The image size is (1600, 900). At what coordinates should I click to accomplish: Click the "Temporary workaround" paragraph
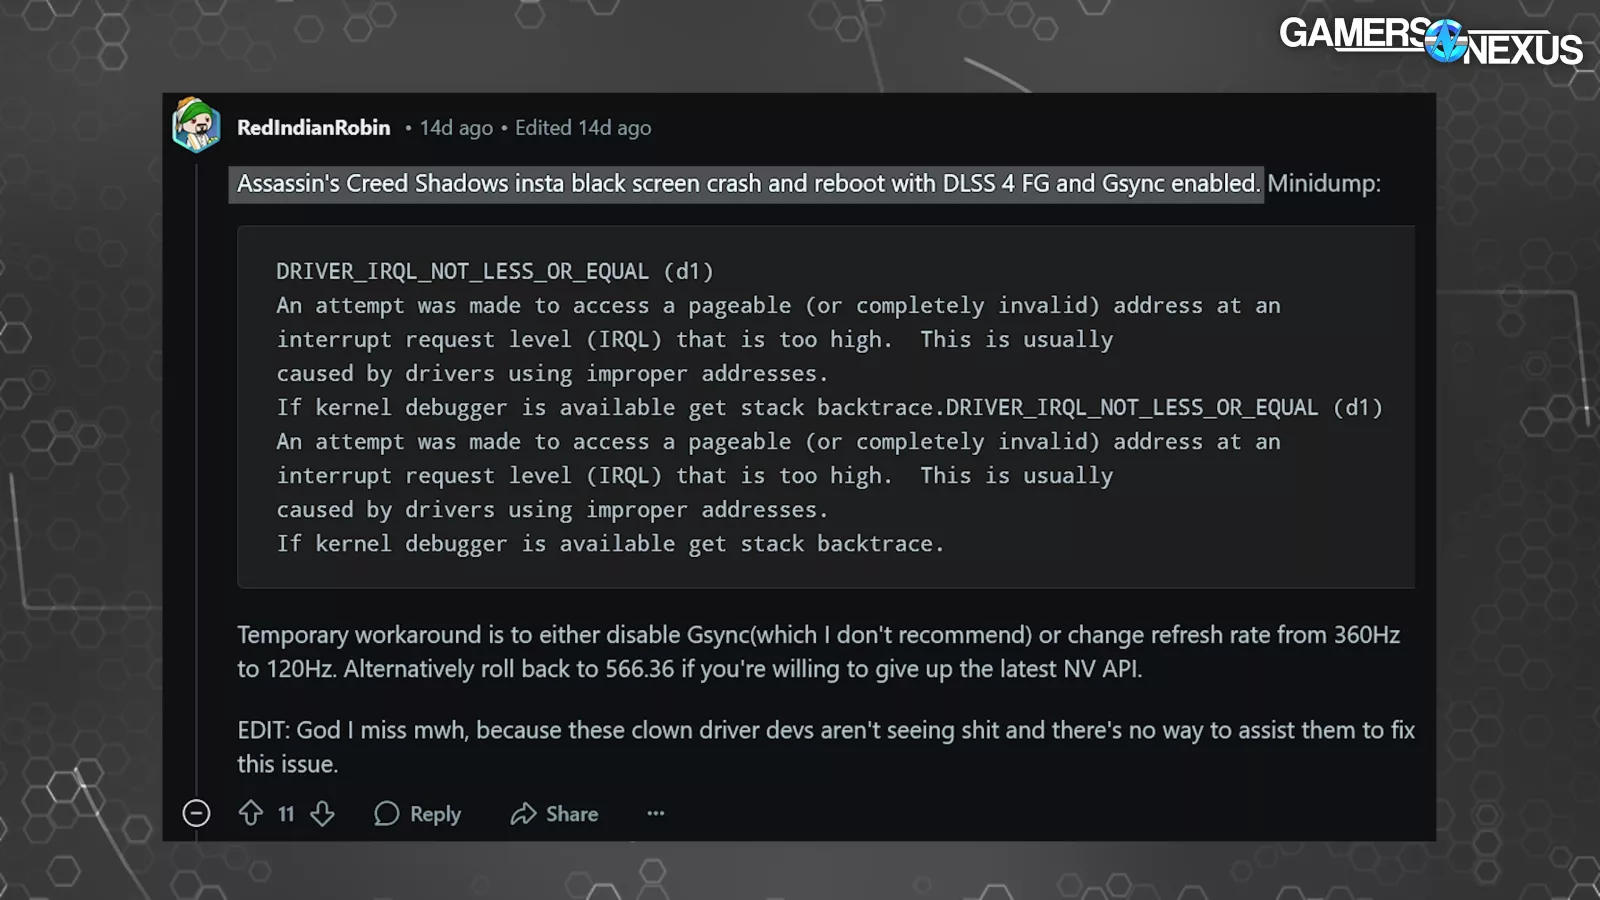coord(818,652)
